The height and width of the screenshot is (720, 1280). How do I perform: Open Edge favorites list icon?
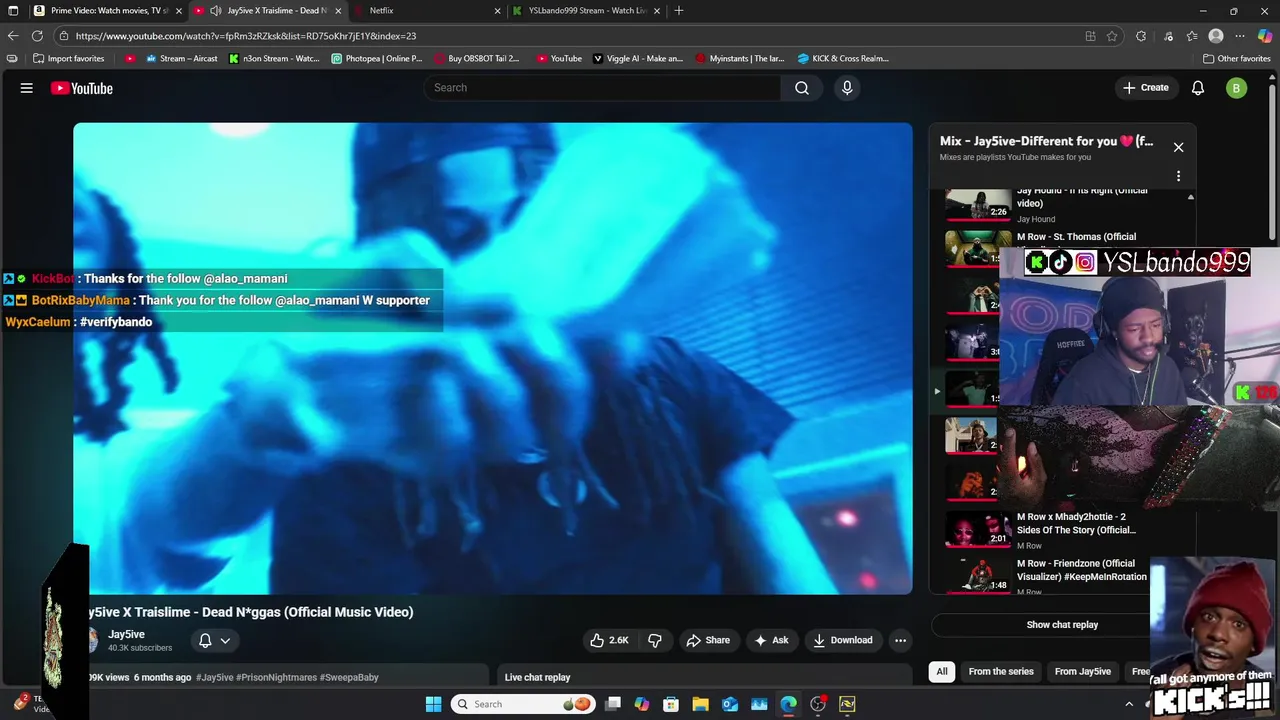point(1192,36)
